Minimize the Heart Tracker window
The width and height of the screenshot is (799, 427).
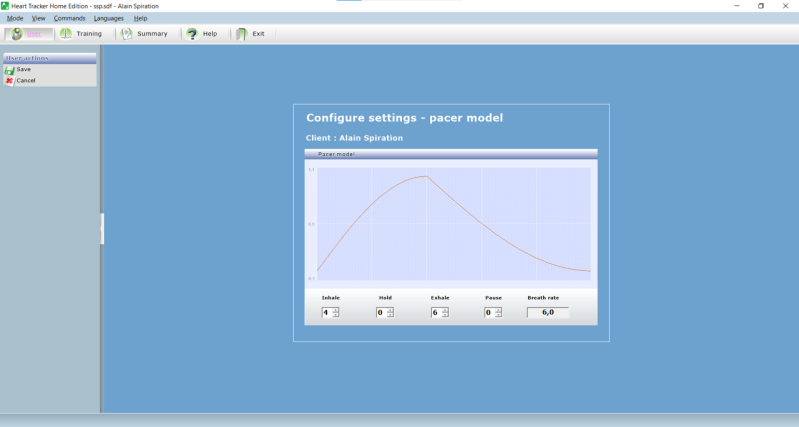737,6
